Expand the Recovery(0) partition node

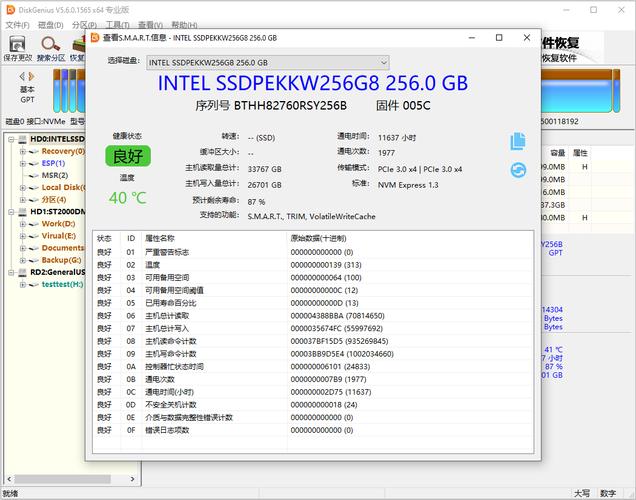coord(21,151)
